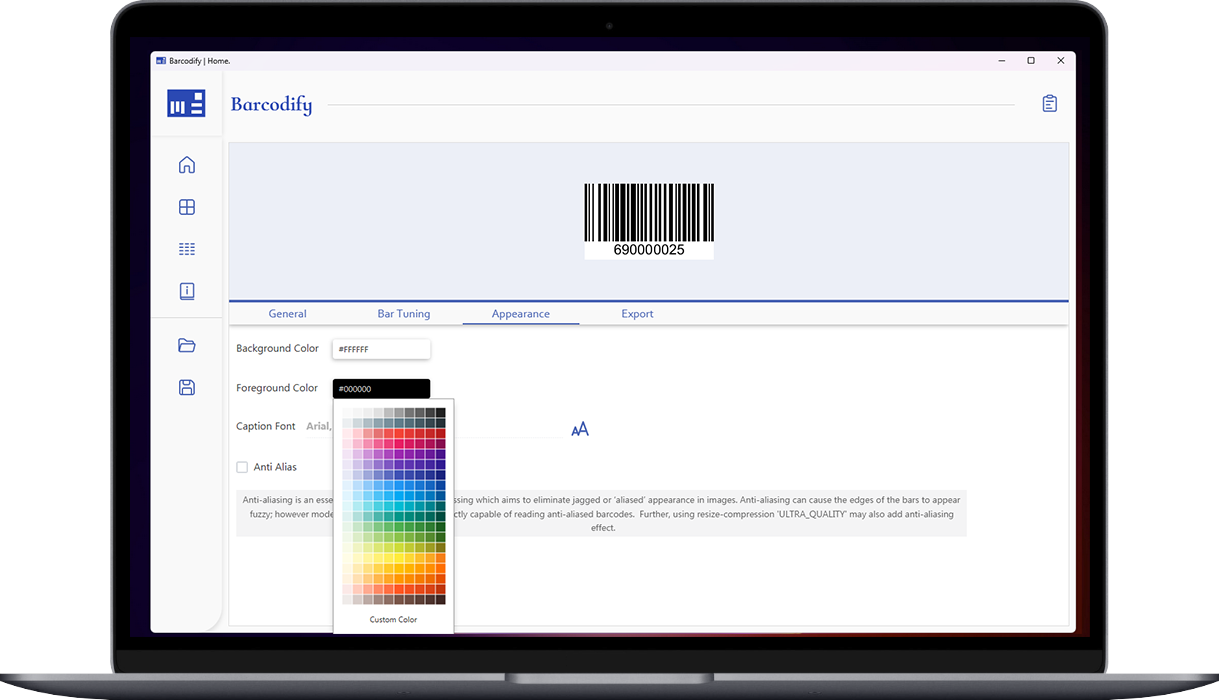This screenshot has width=1219, height=700.
Task: Switch to the Export tab
Action: (x=637, y=313)
